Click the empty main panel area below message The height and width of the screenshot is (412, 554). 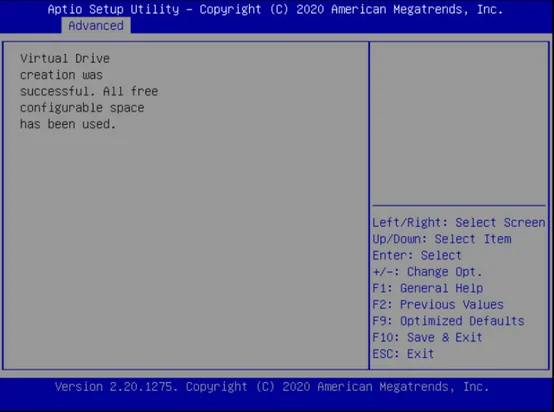tap(185, 247)
